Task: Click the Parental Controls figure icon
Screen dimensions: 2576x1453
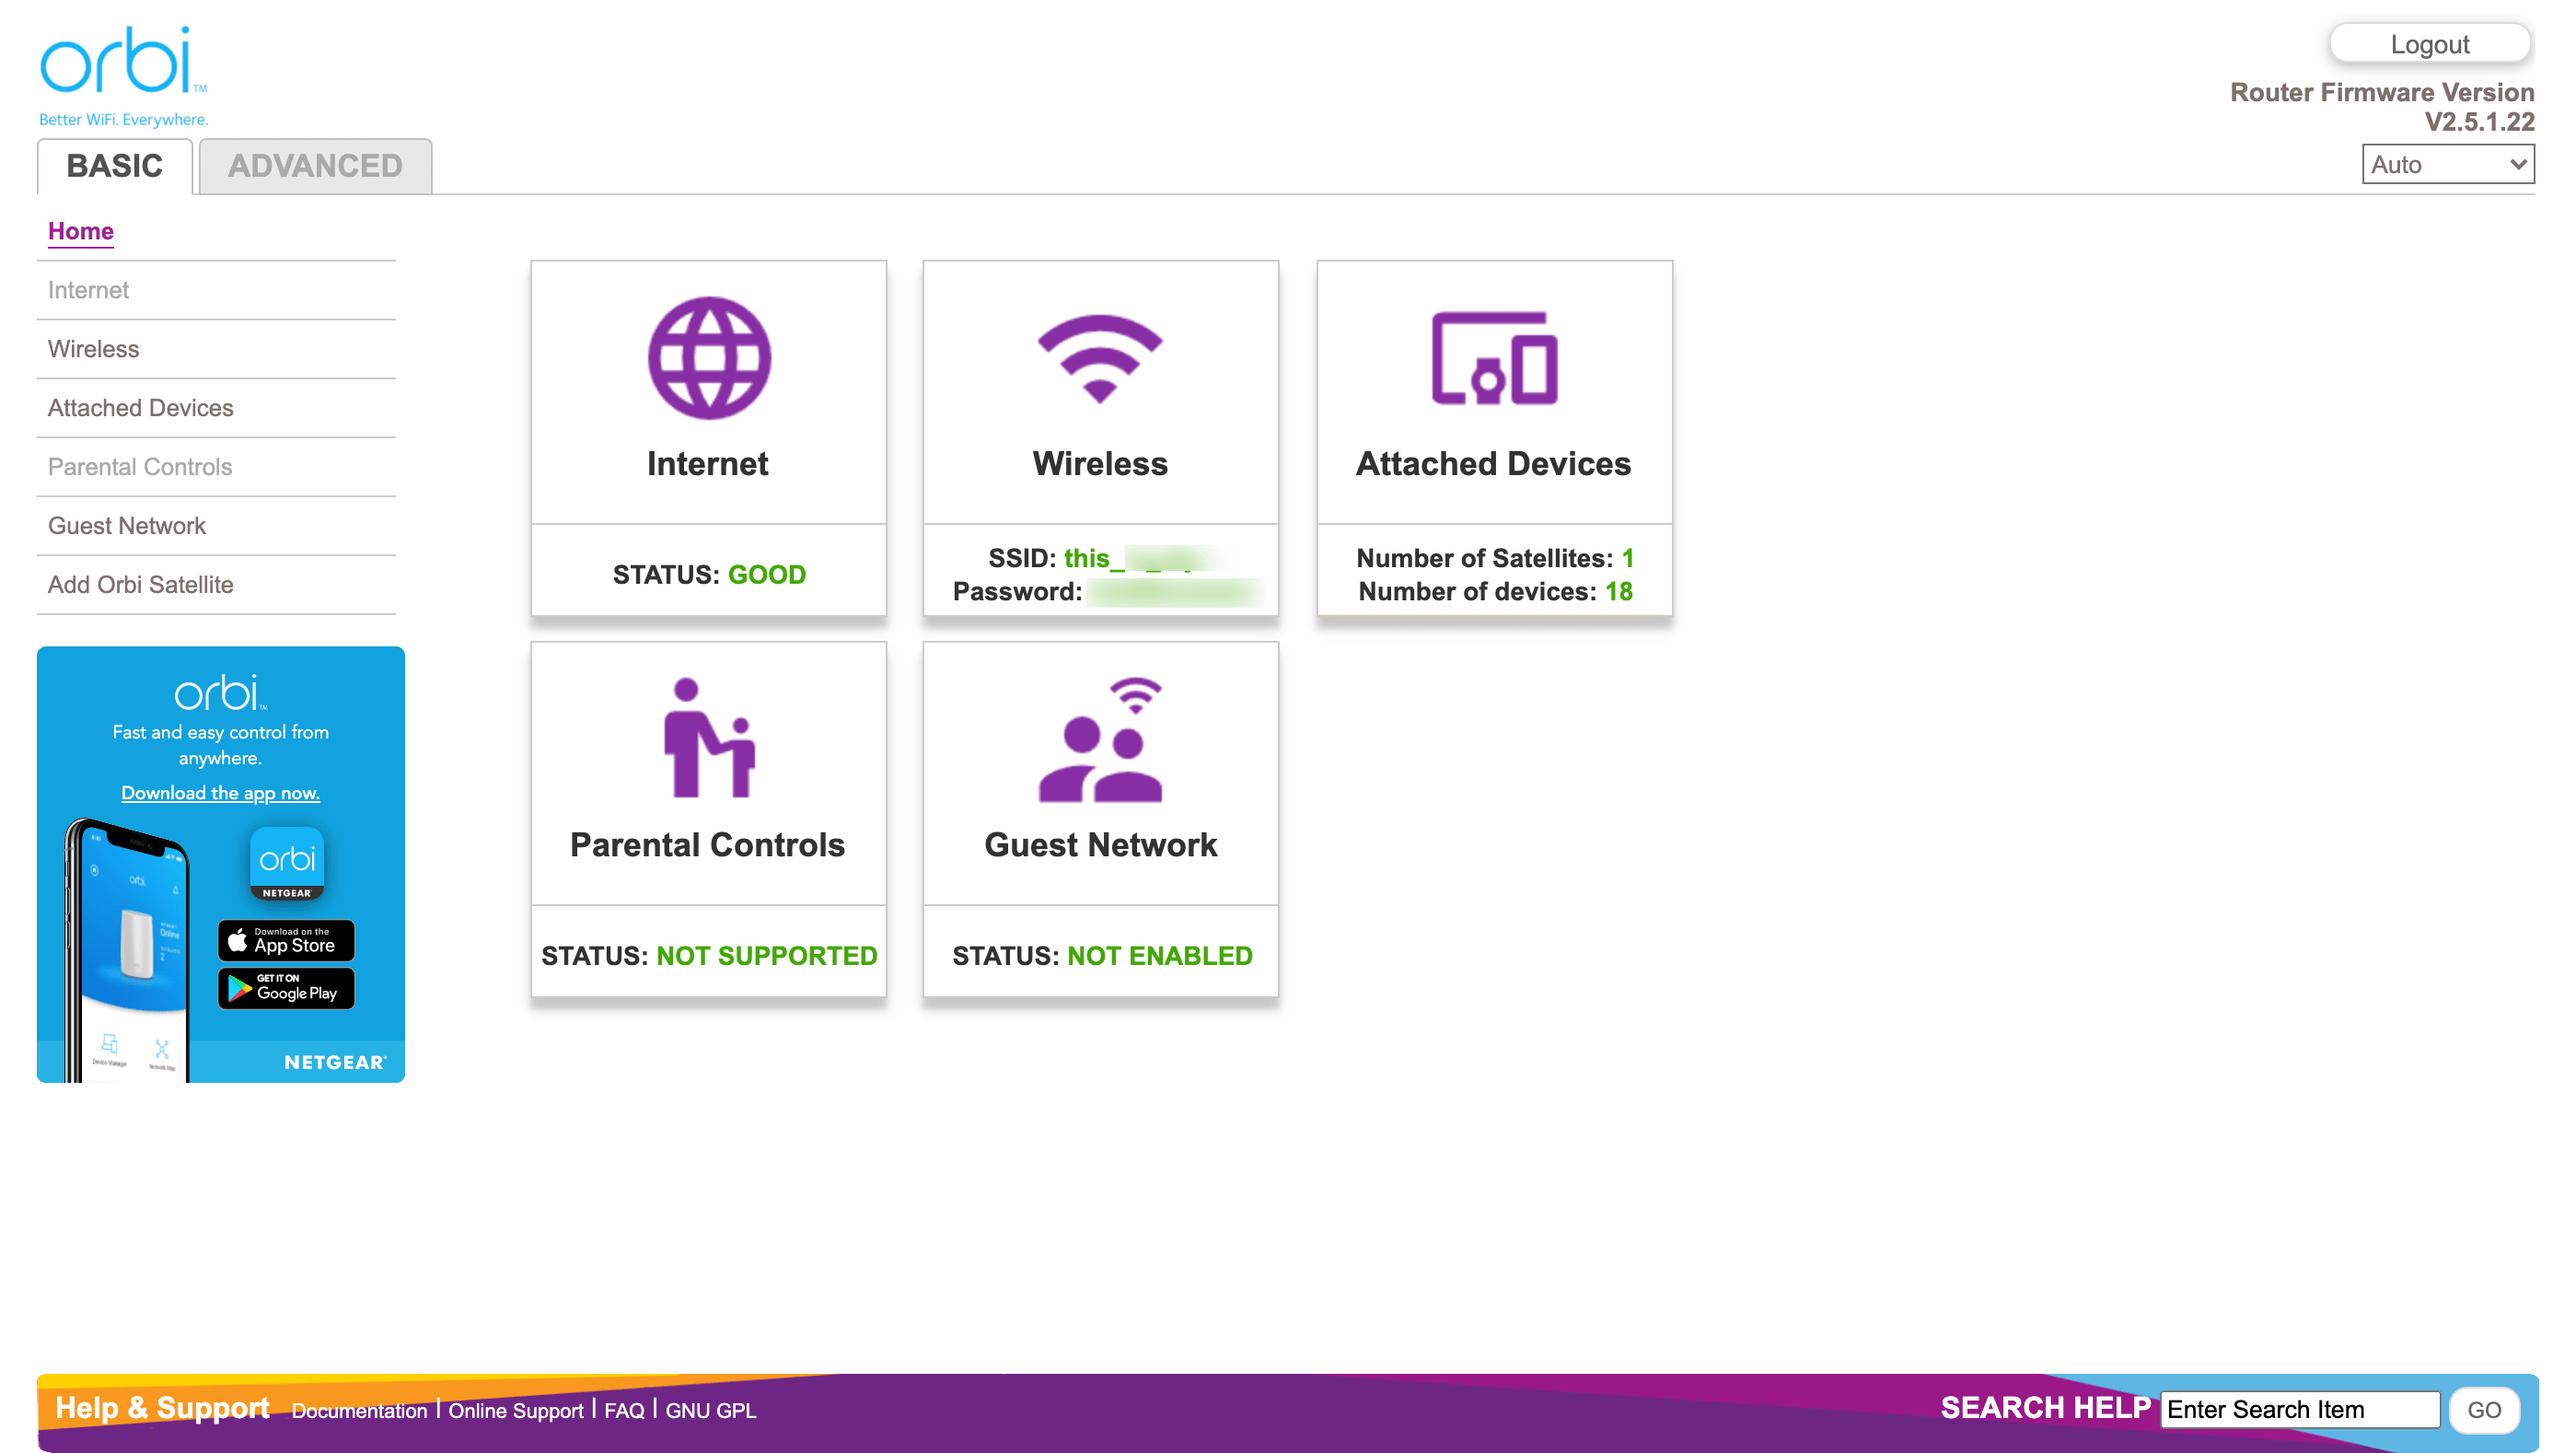Action: pyautogui.click(x=708, y=742)
